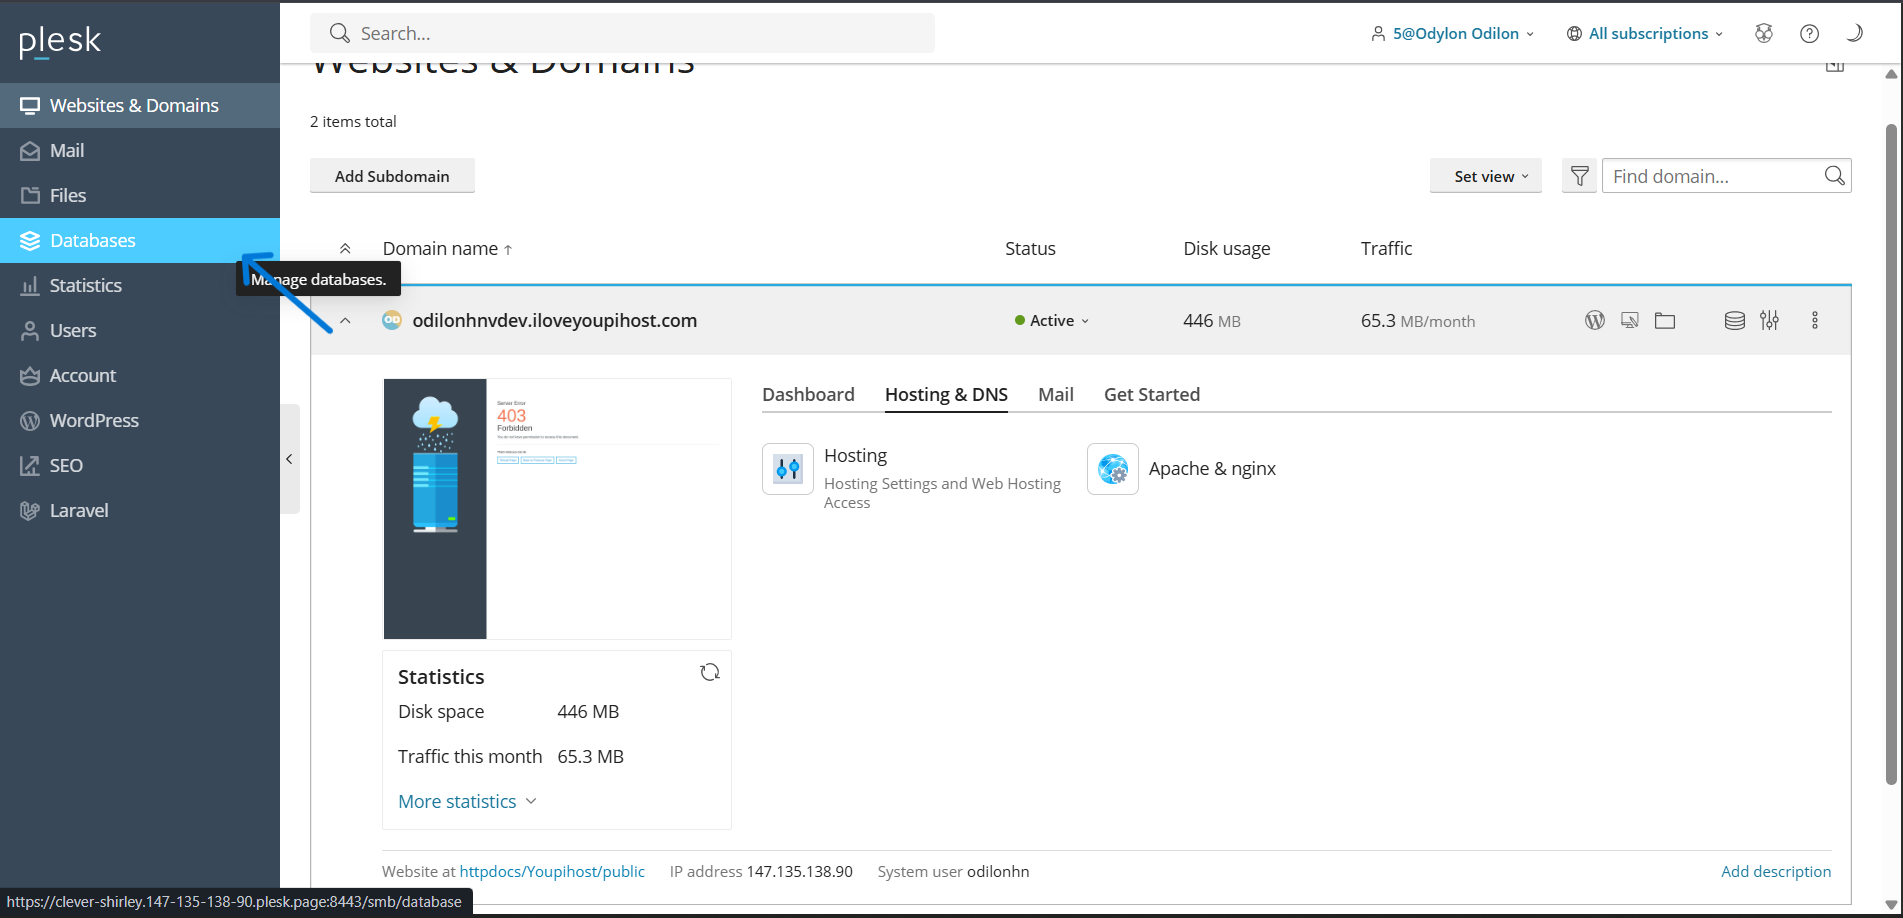Screen dimensions: 1903x918
Task: Open the help question mark icon
Action: coord(1809,33)
